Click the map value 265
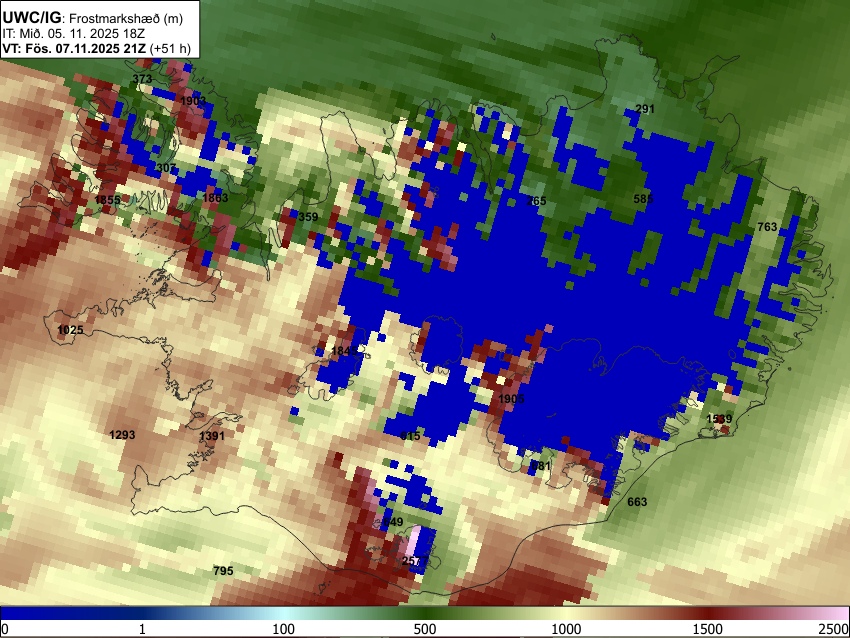Screen dimensions: 850x638 click(x=536, y=201)
